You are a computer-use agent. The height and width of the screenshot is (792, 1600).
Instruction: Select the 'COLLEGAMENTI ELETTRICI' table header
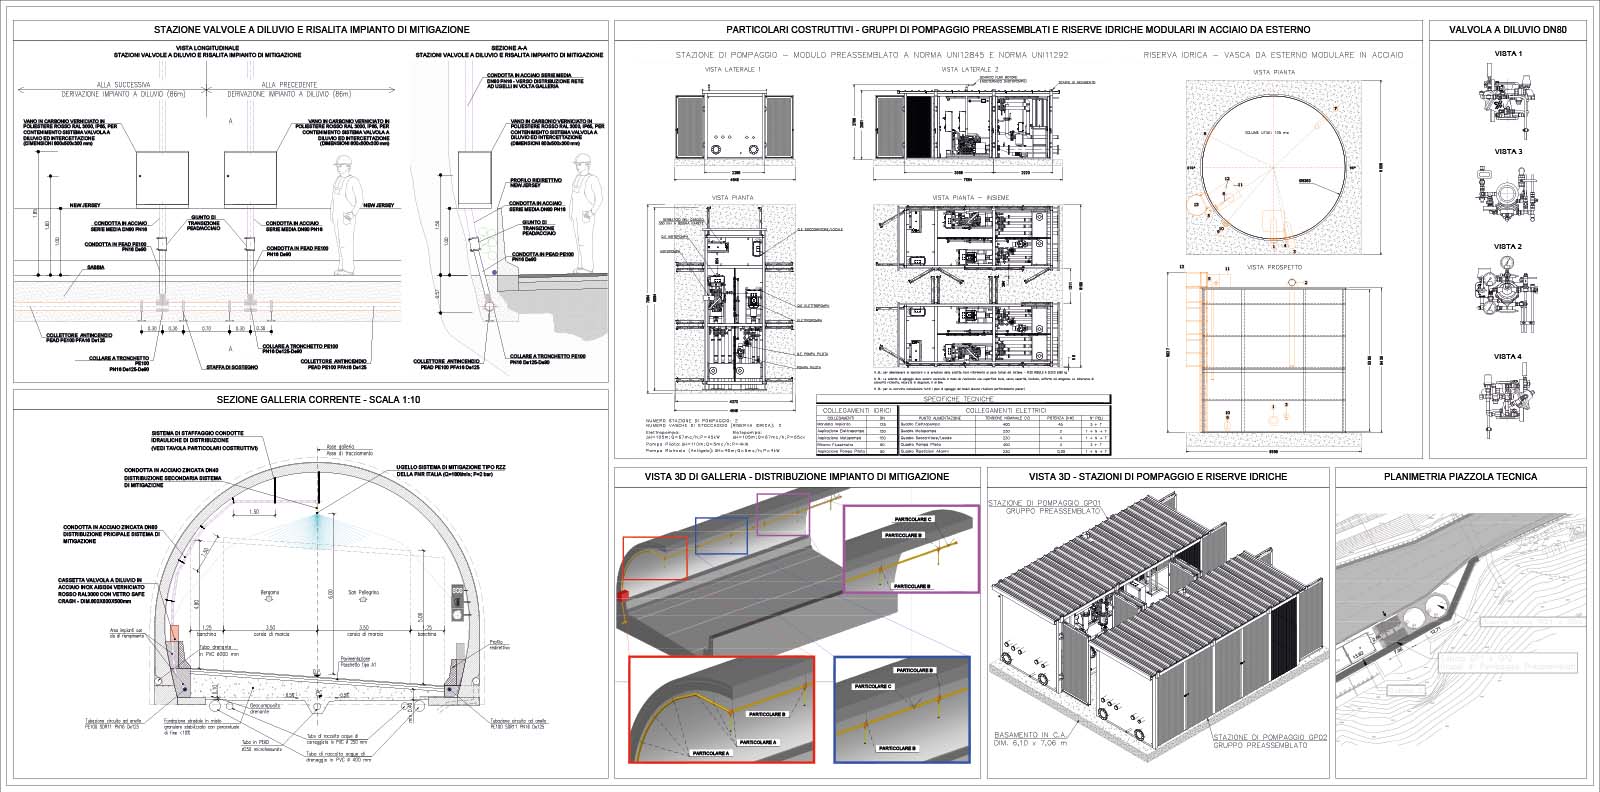pos(1008,410)
